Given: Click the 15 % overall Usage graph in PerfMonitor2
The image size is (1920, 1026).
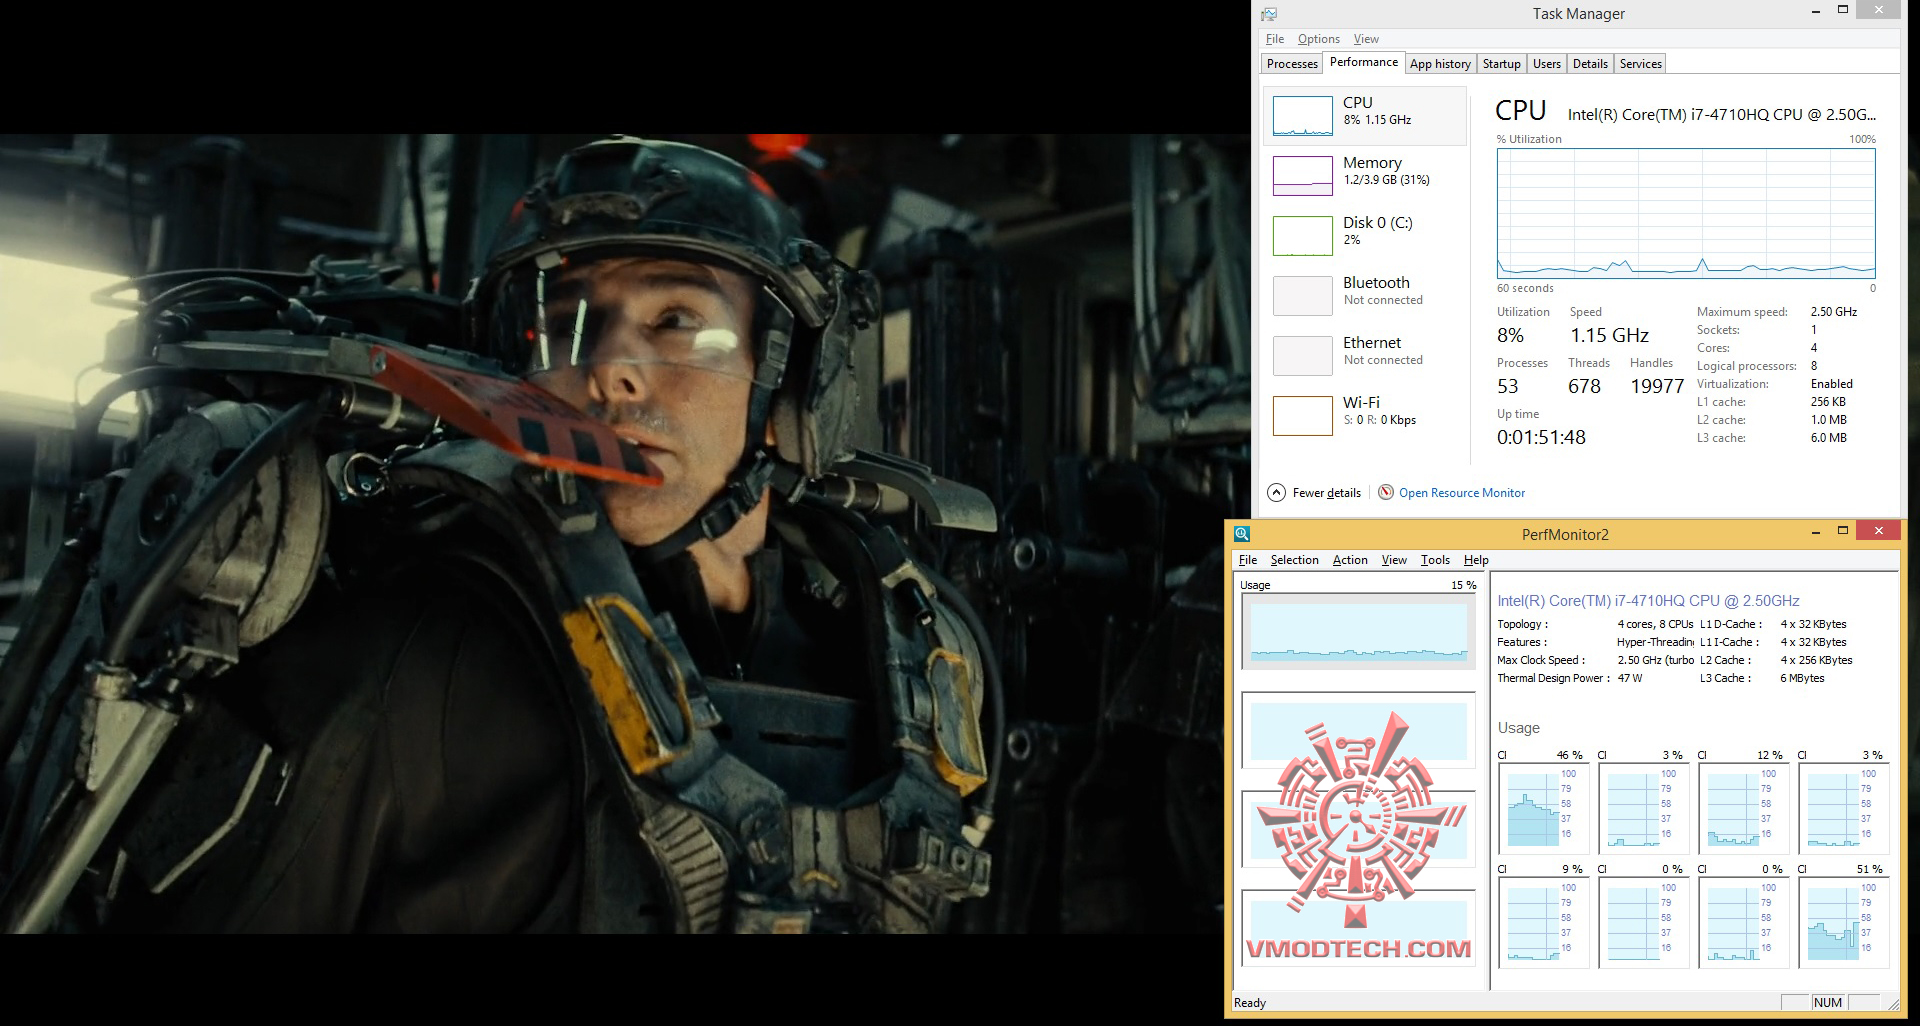Looking at the screenshot, I should [x=1358, y=631].
